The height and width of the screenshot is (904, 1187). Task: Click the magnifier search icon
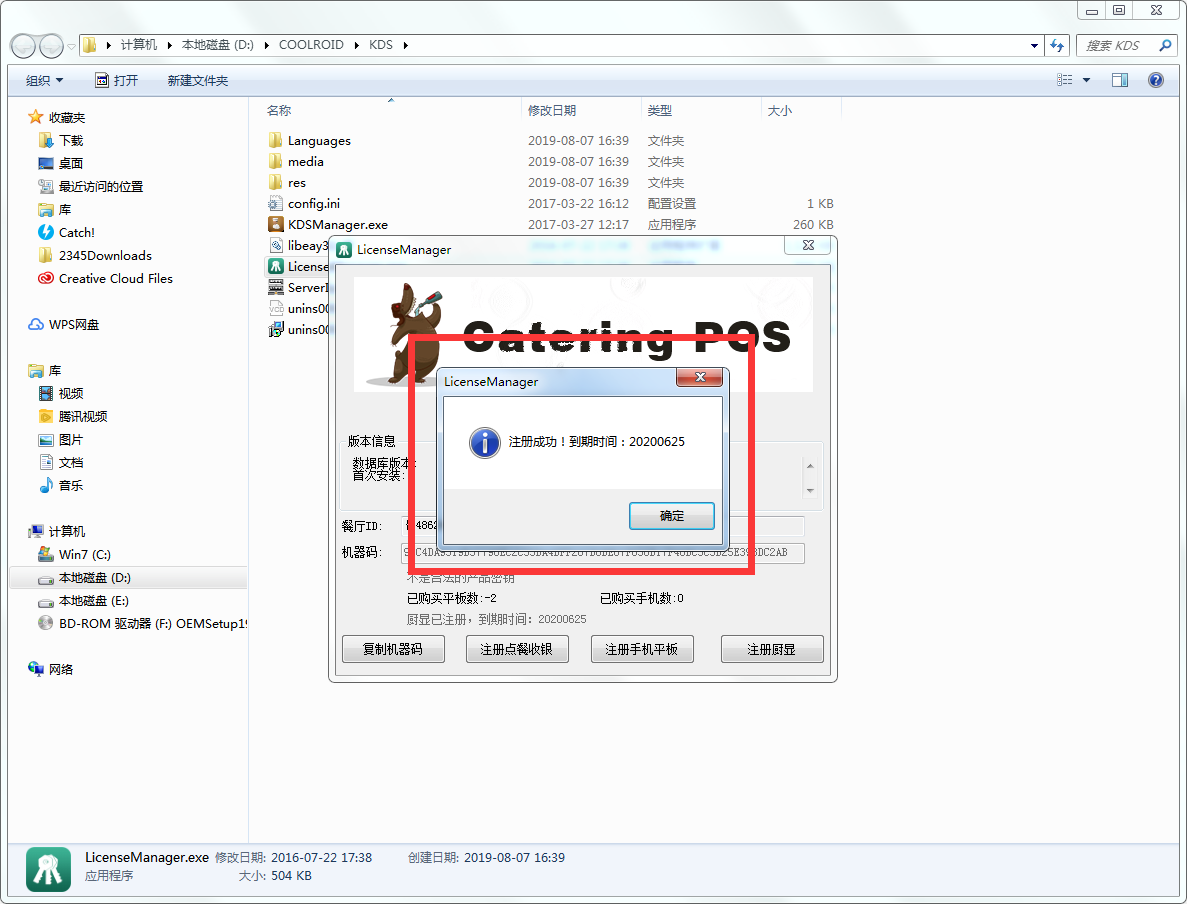[x=1165, y=45]
